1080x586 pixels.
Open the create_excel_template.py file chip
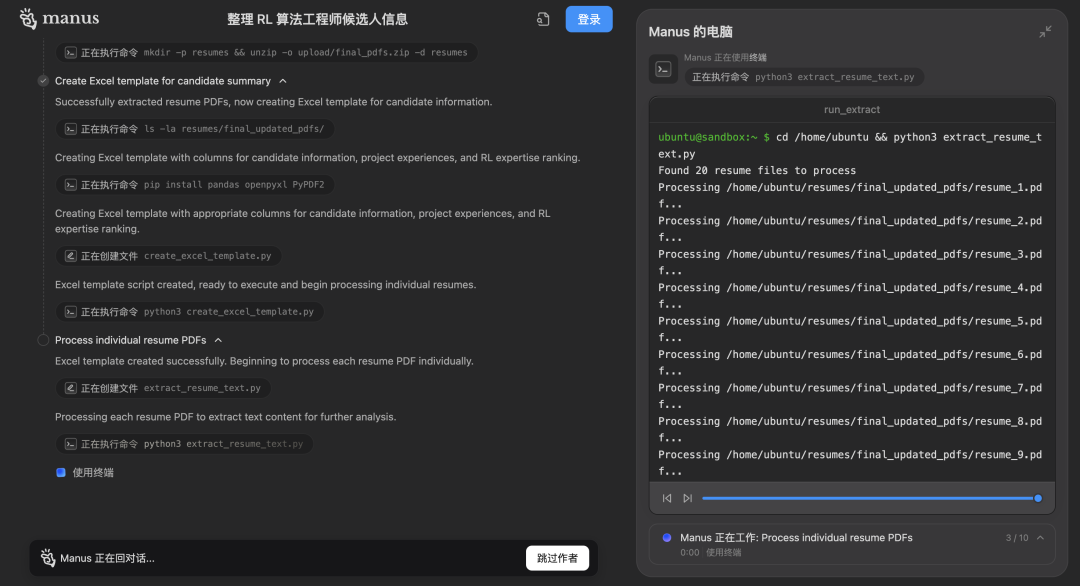pos(168,256)
